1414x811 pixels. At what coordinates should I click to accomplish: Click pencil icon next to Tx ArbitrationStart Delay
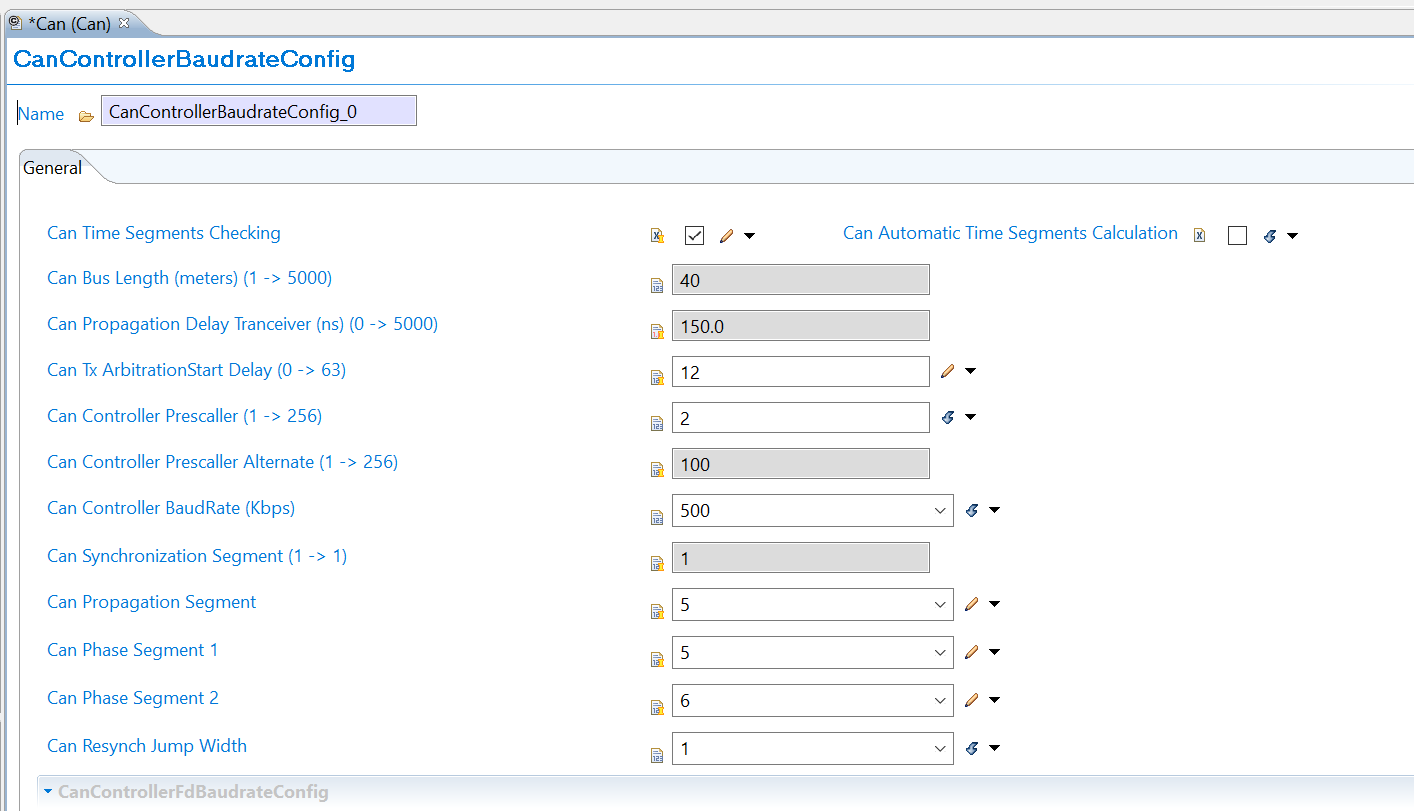coord(948,371)
